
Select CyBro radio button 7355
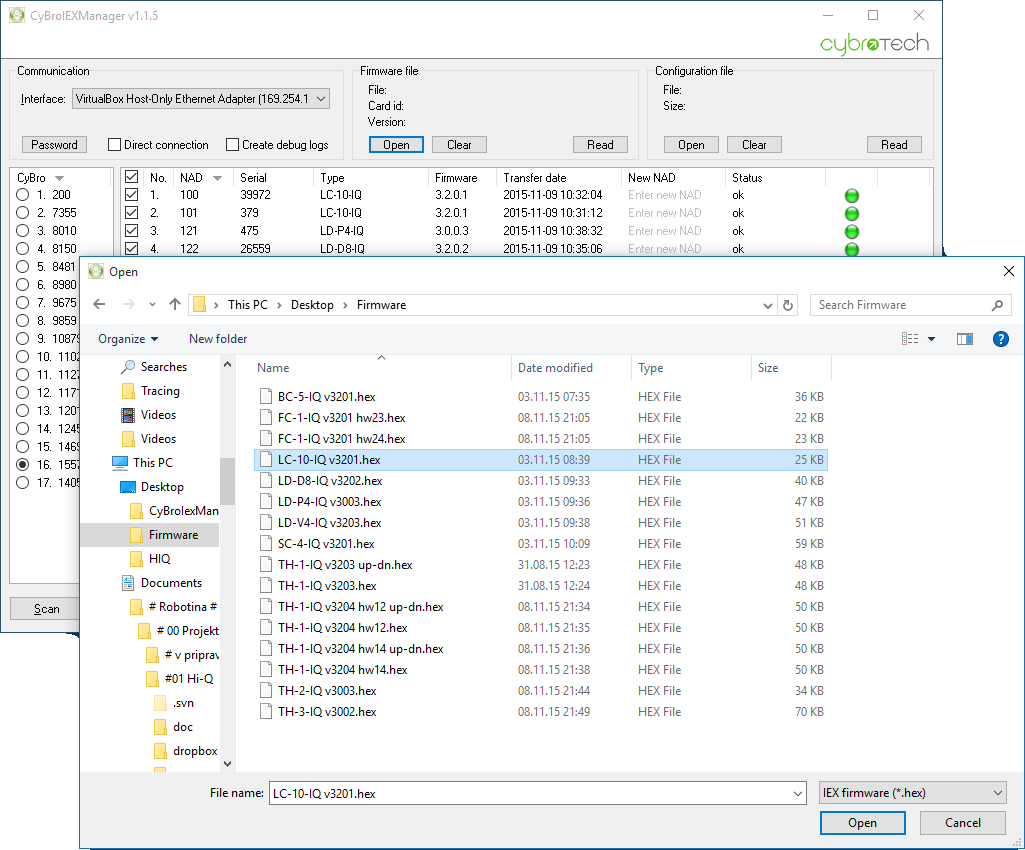[22, 213]
